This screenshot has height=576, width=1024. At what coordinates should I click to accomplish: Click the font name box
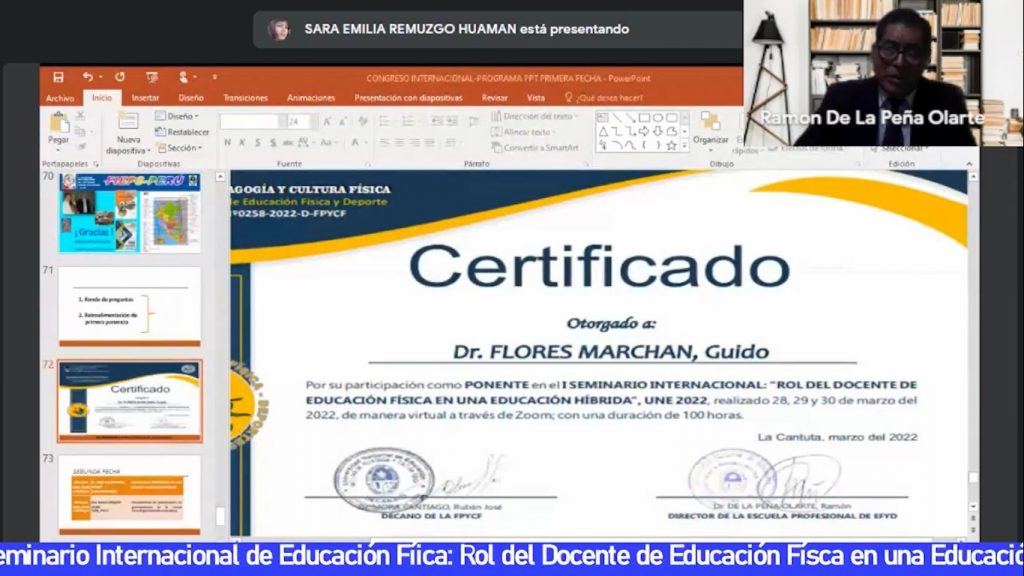click(251, 121)
